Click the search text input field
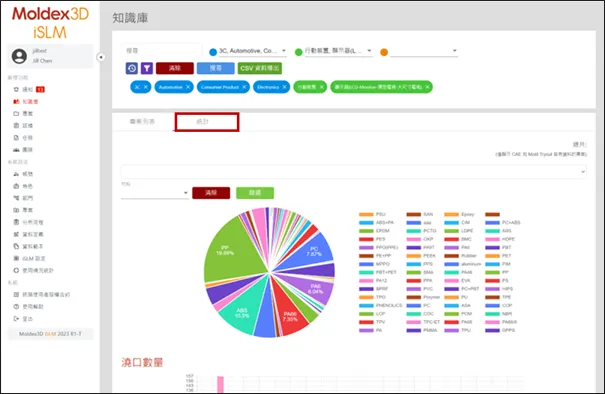Screen dimensions: 605x394 162,51
